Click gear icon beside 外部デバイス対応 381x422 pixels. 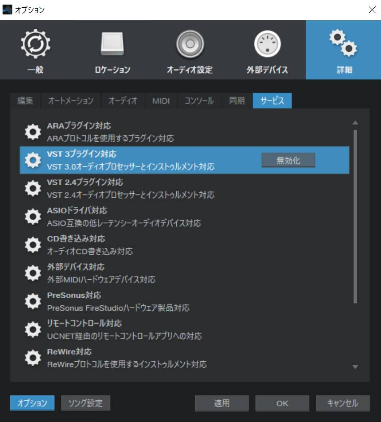[x=33, y=273]
